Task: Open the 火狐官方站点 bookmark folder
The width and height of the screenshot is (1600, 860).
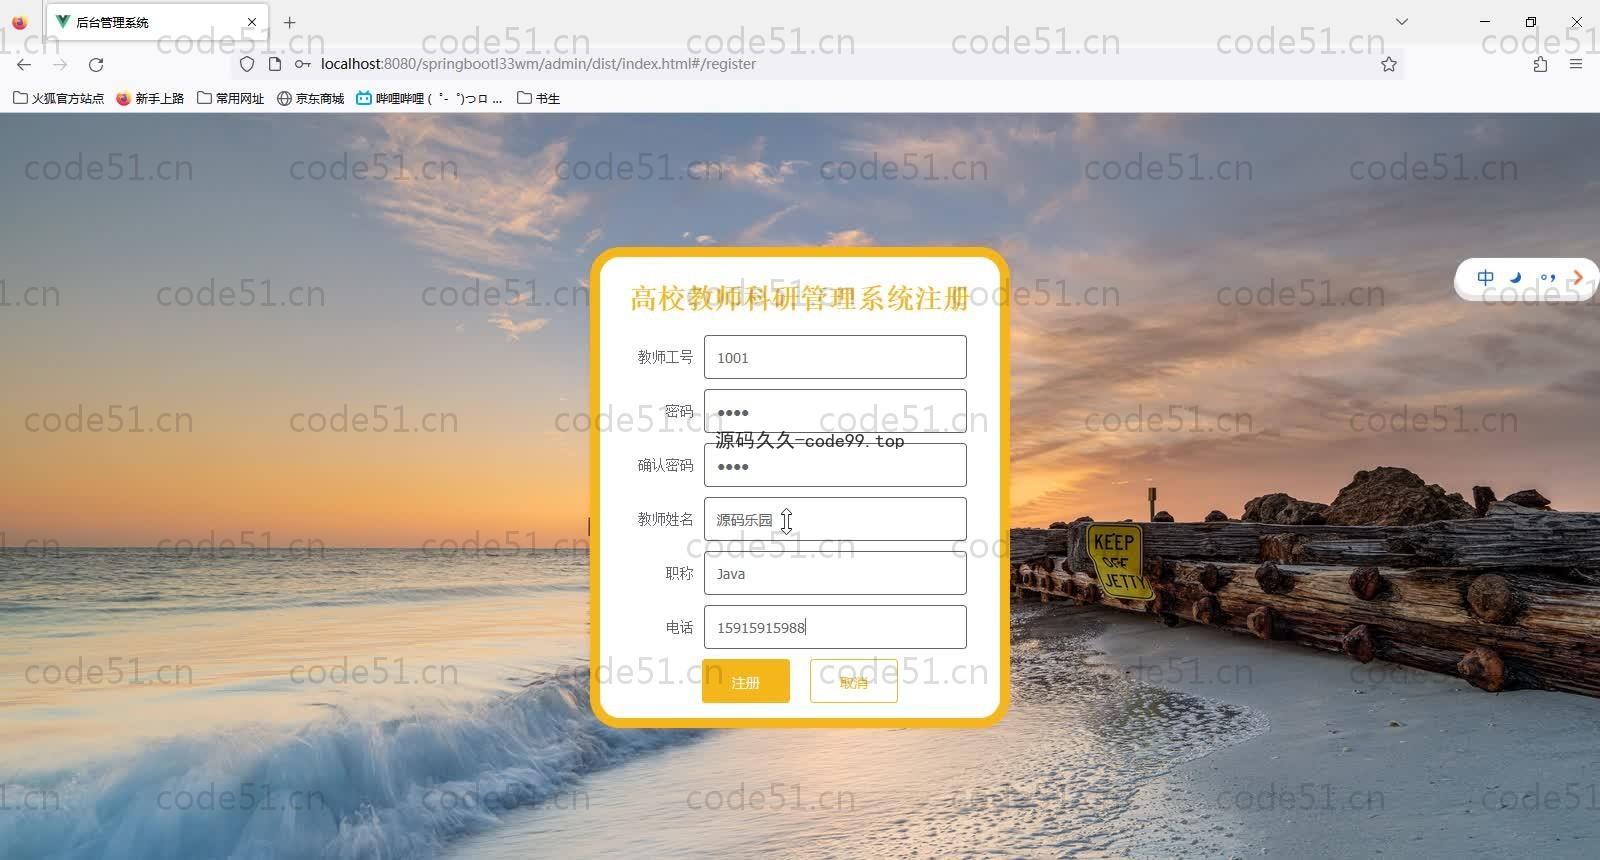Action: 58,98
